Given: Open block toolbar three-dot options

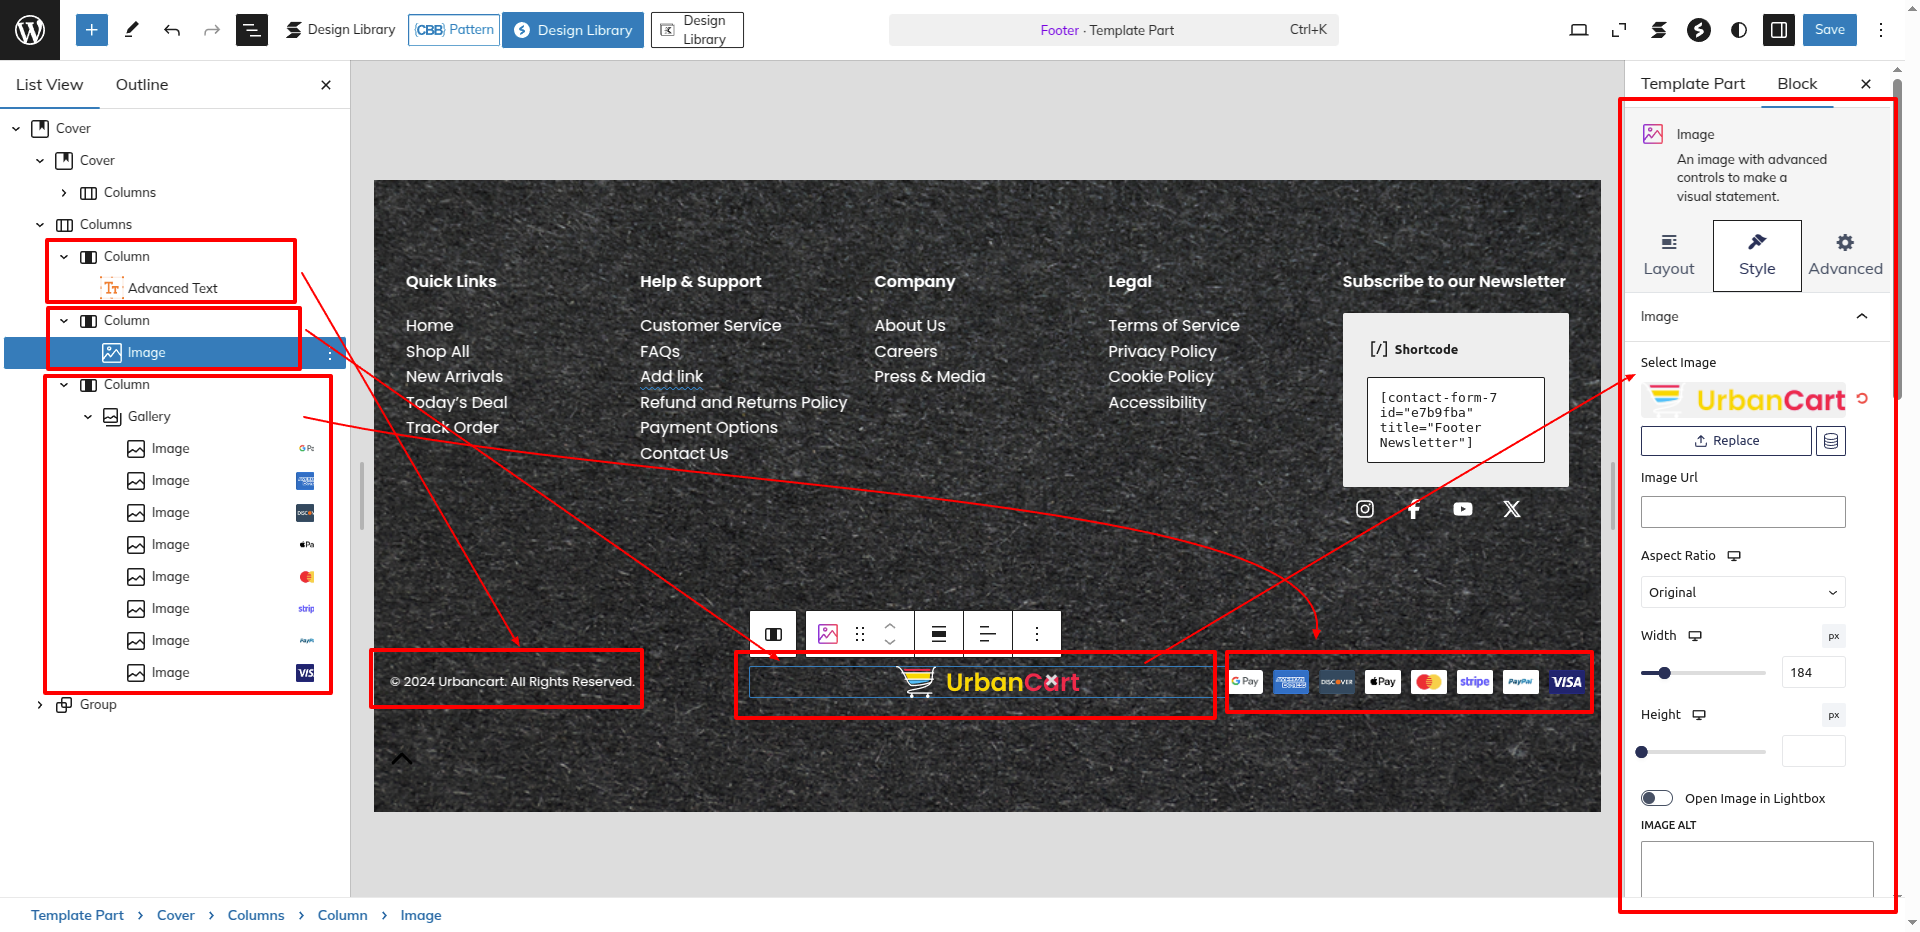Looking at the screenshot, I should pyautogui.click(x=1037, y=634).
